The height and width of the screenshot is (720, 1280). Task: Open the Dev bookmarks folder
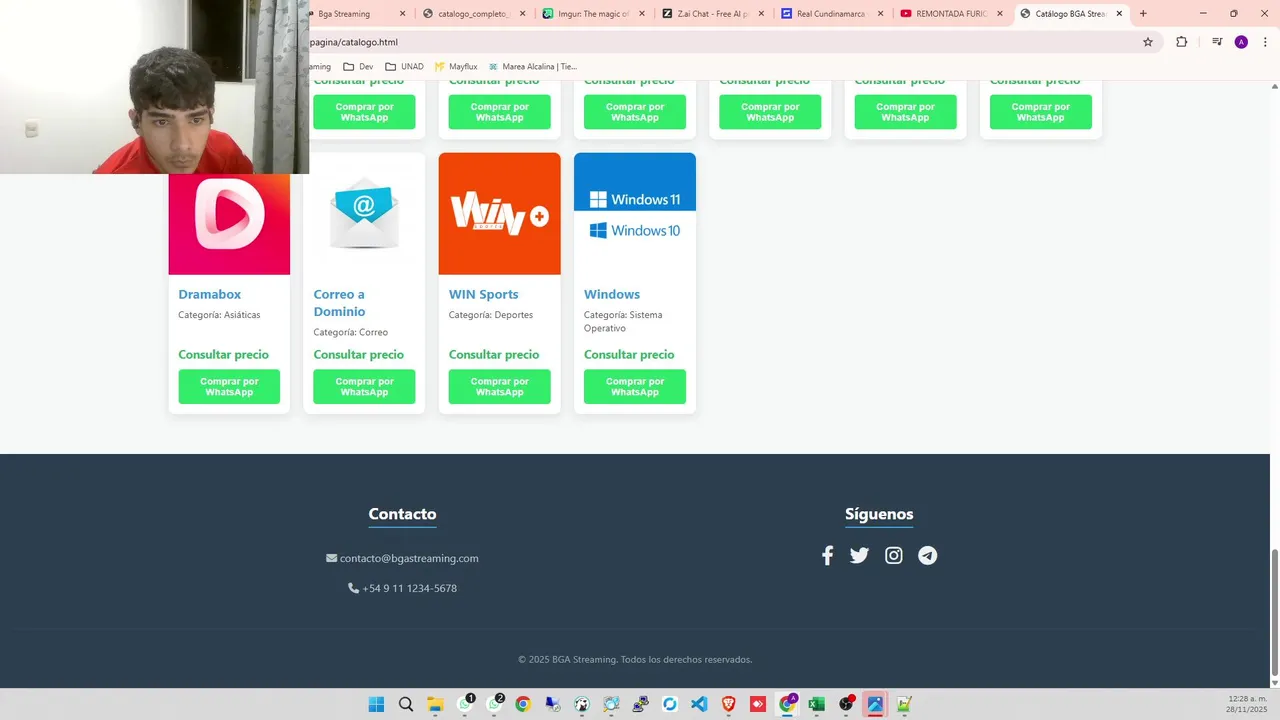tap(358, 67)
